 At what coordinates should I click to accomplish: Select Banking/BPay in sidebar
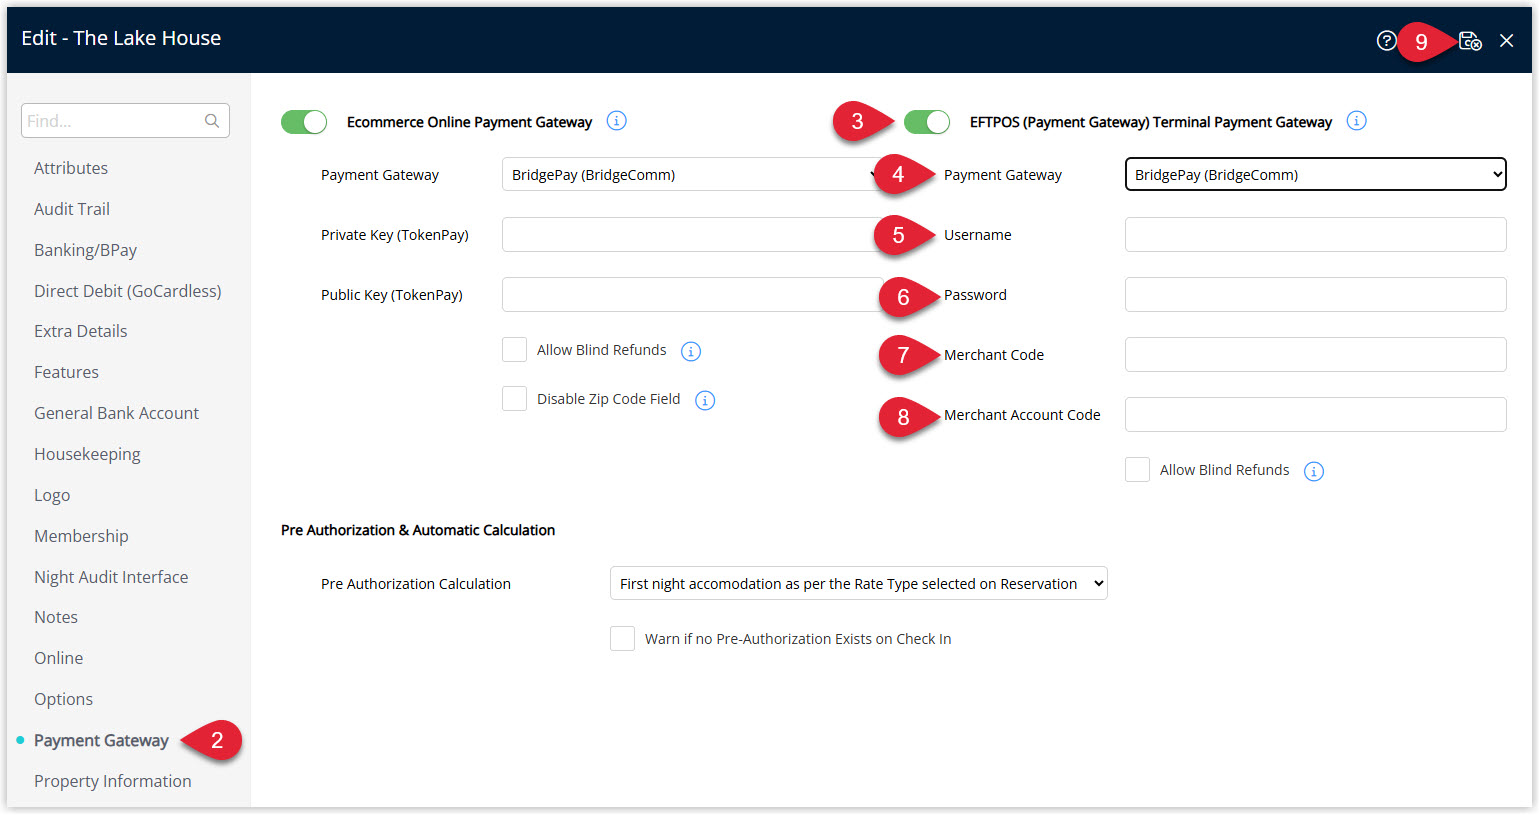click(85, 250)
